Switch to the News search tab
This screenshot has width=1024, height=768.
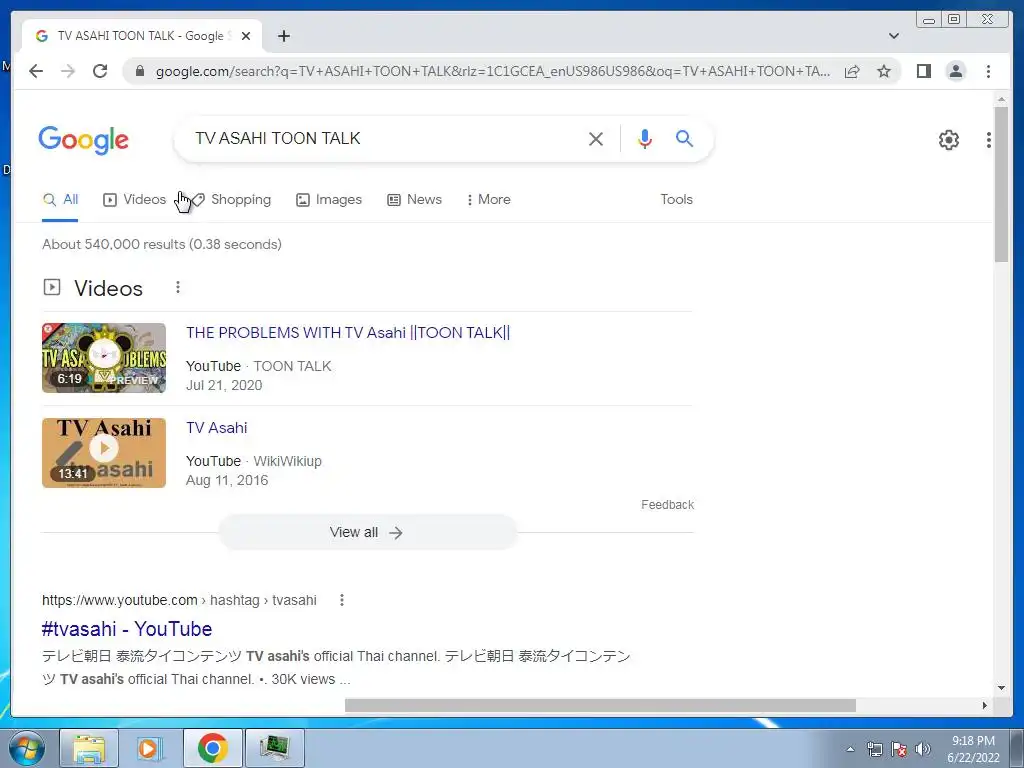click(414, 200)
